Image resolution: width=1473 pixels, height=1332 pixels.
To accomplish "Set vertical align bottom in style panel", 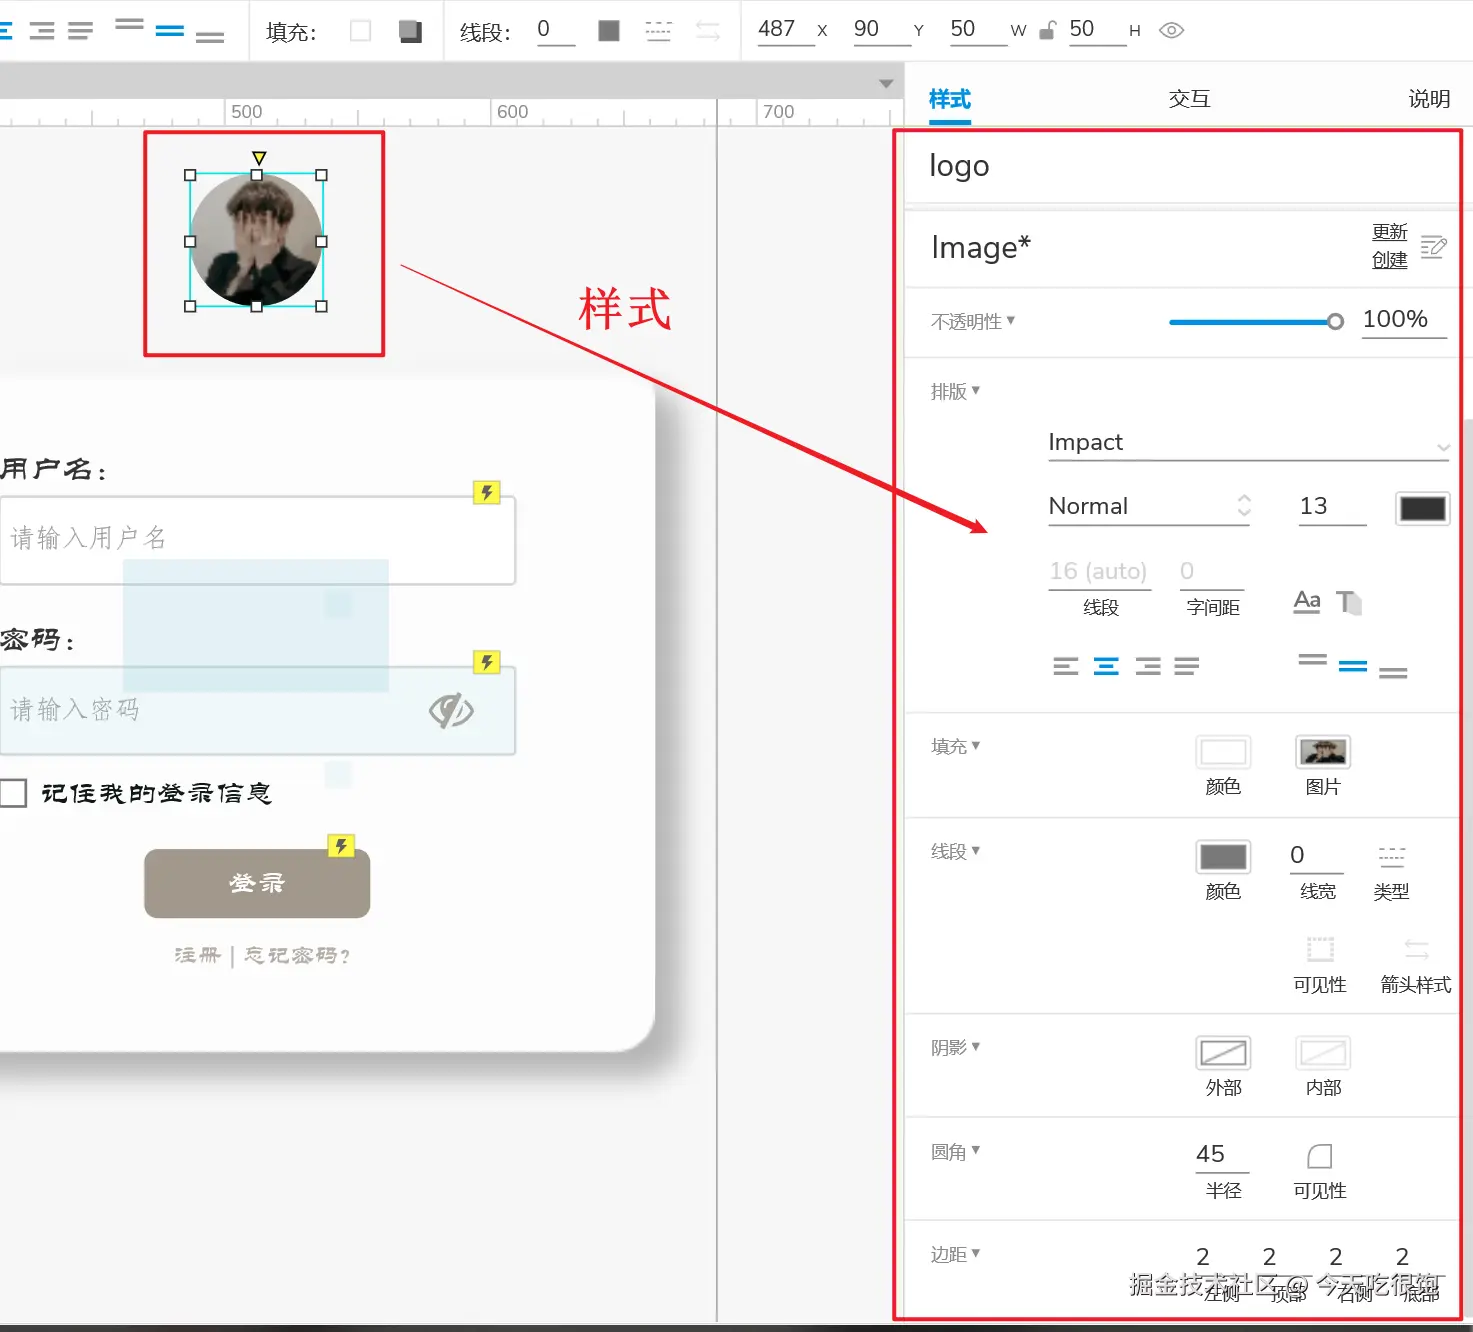I will click(1393, 673).
